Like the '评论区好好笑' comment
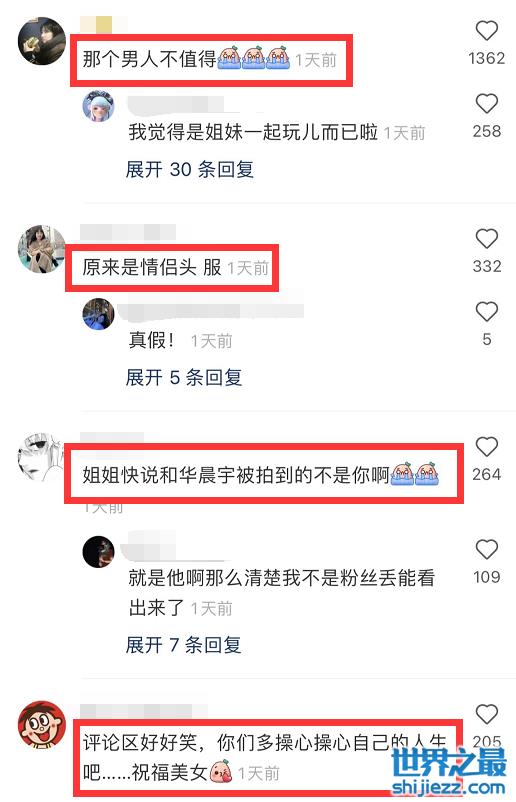 pos(486,715)
